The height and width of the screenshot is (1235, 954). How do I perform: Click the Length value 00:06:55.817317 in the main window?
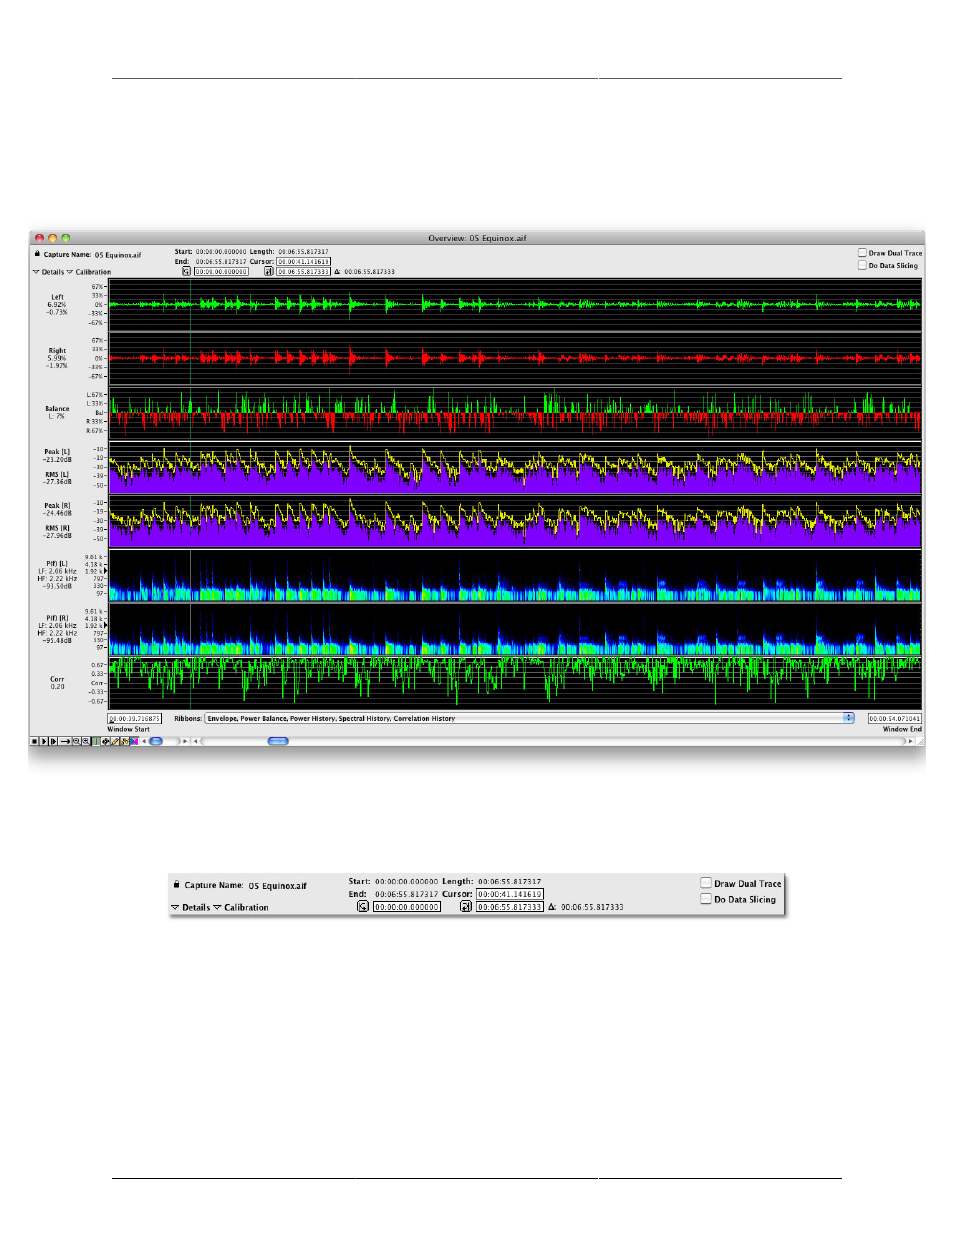click(x=303, y=252)
